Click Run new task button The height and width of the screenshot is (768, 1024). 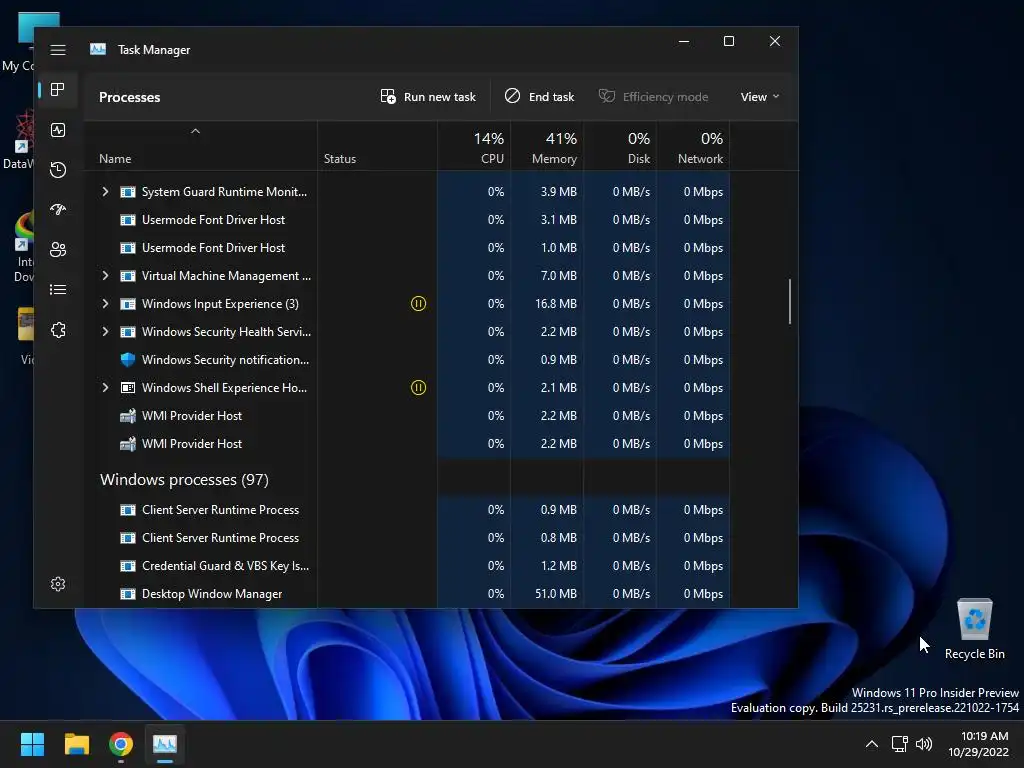pyautogui.click(x=428, y=97)
